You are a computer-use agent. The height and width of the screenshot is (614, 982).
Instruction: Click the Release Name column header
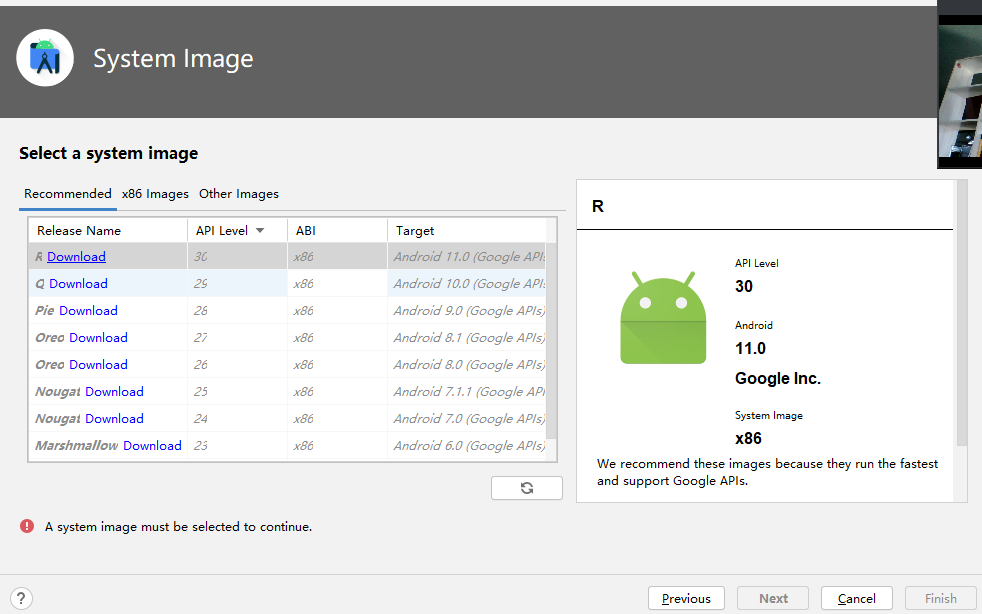79,231
